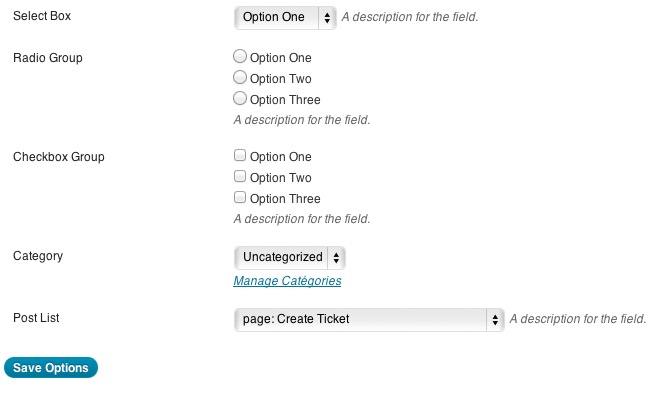Click the Post List field label
Image resolution: width=657 pixels, height=396 pixels.
click(x=36, y=318)
